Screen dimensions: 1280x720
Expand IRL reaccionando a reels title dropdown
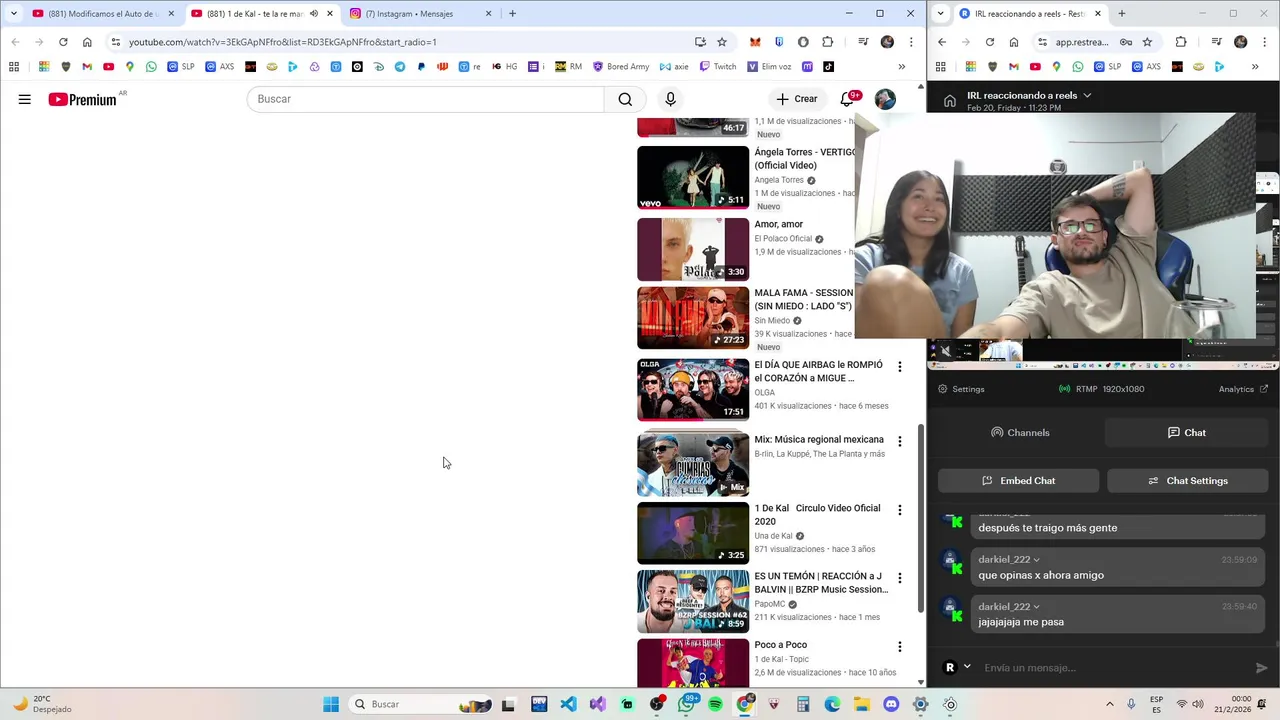coord(1087,96)
